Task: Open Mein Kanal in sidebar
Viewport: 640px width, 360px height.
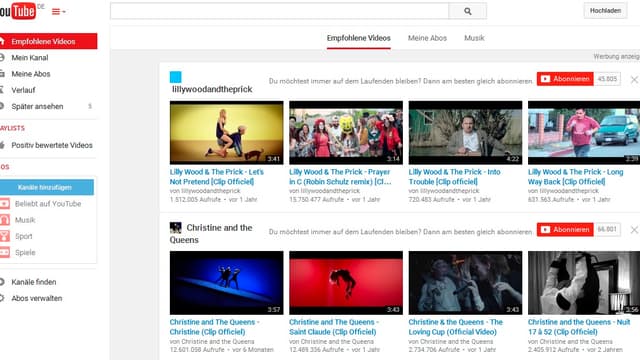Action: point(30,58)
